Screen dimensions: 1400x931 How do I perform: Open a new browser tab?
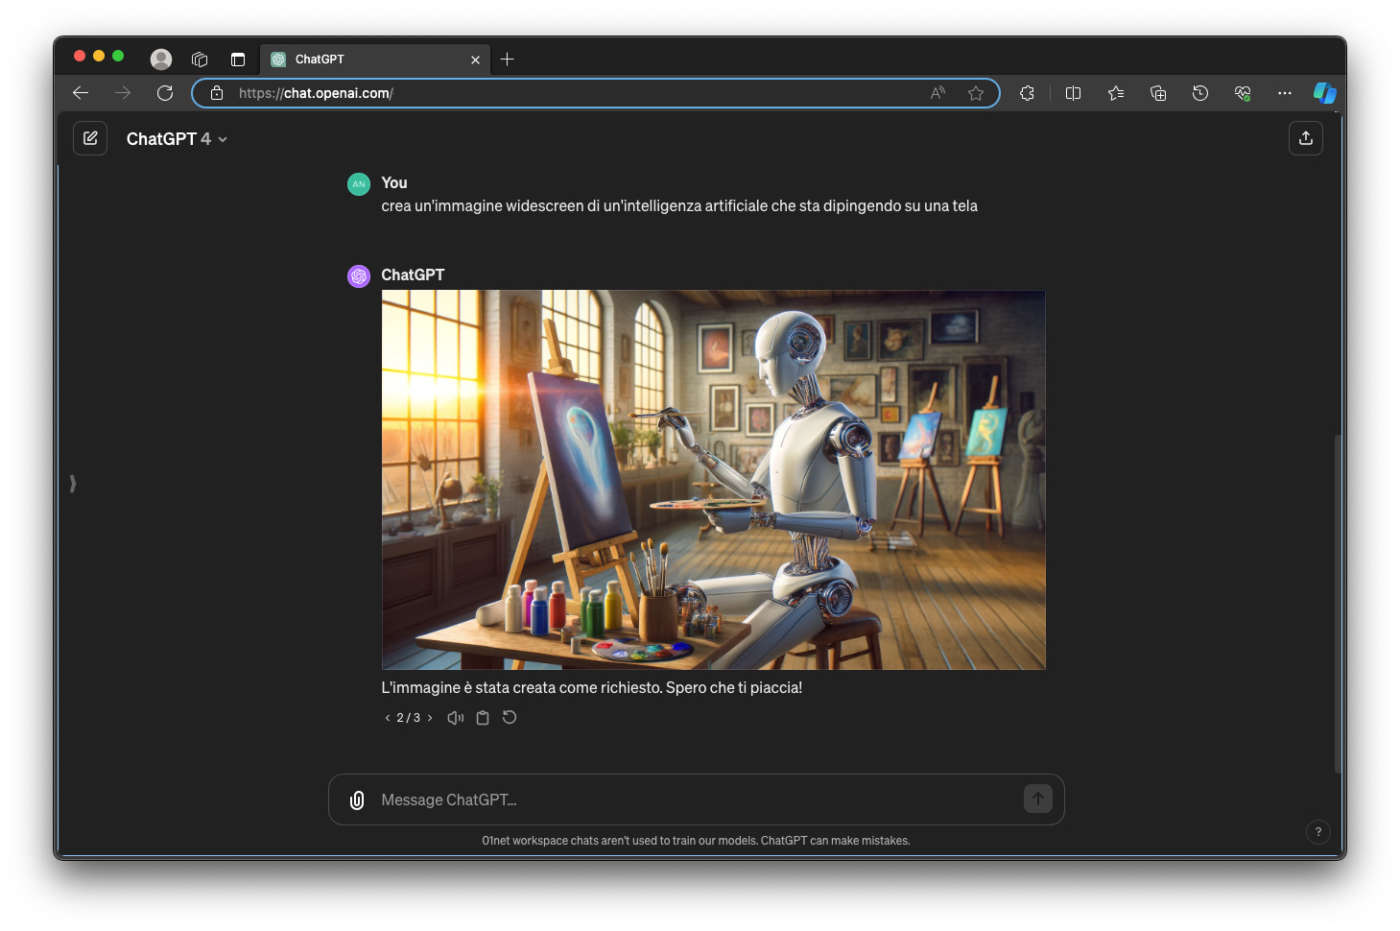pos(507,60)
